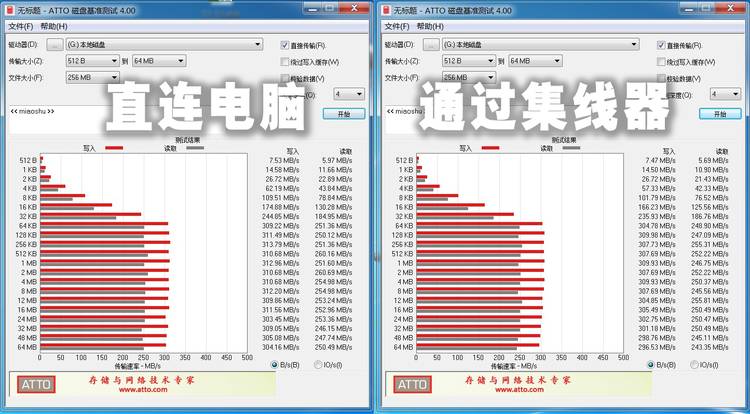
Task: Click write value 309.98 MB/s in right window
Action: [657, 235]
